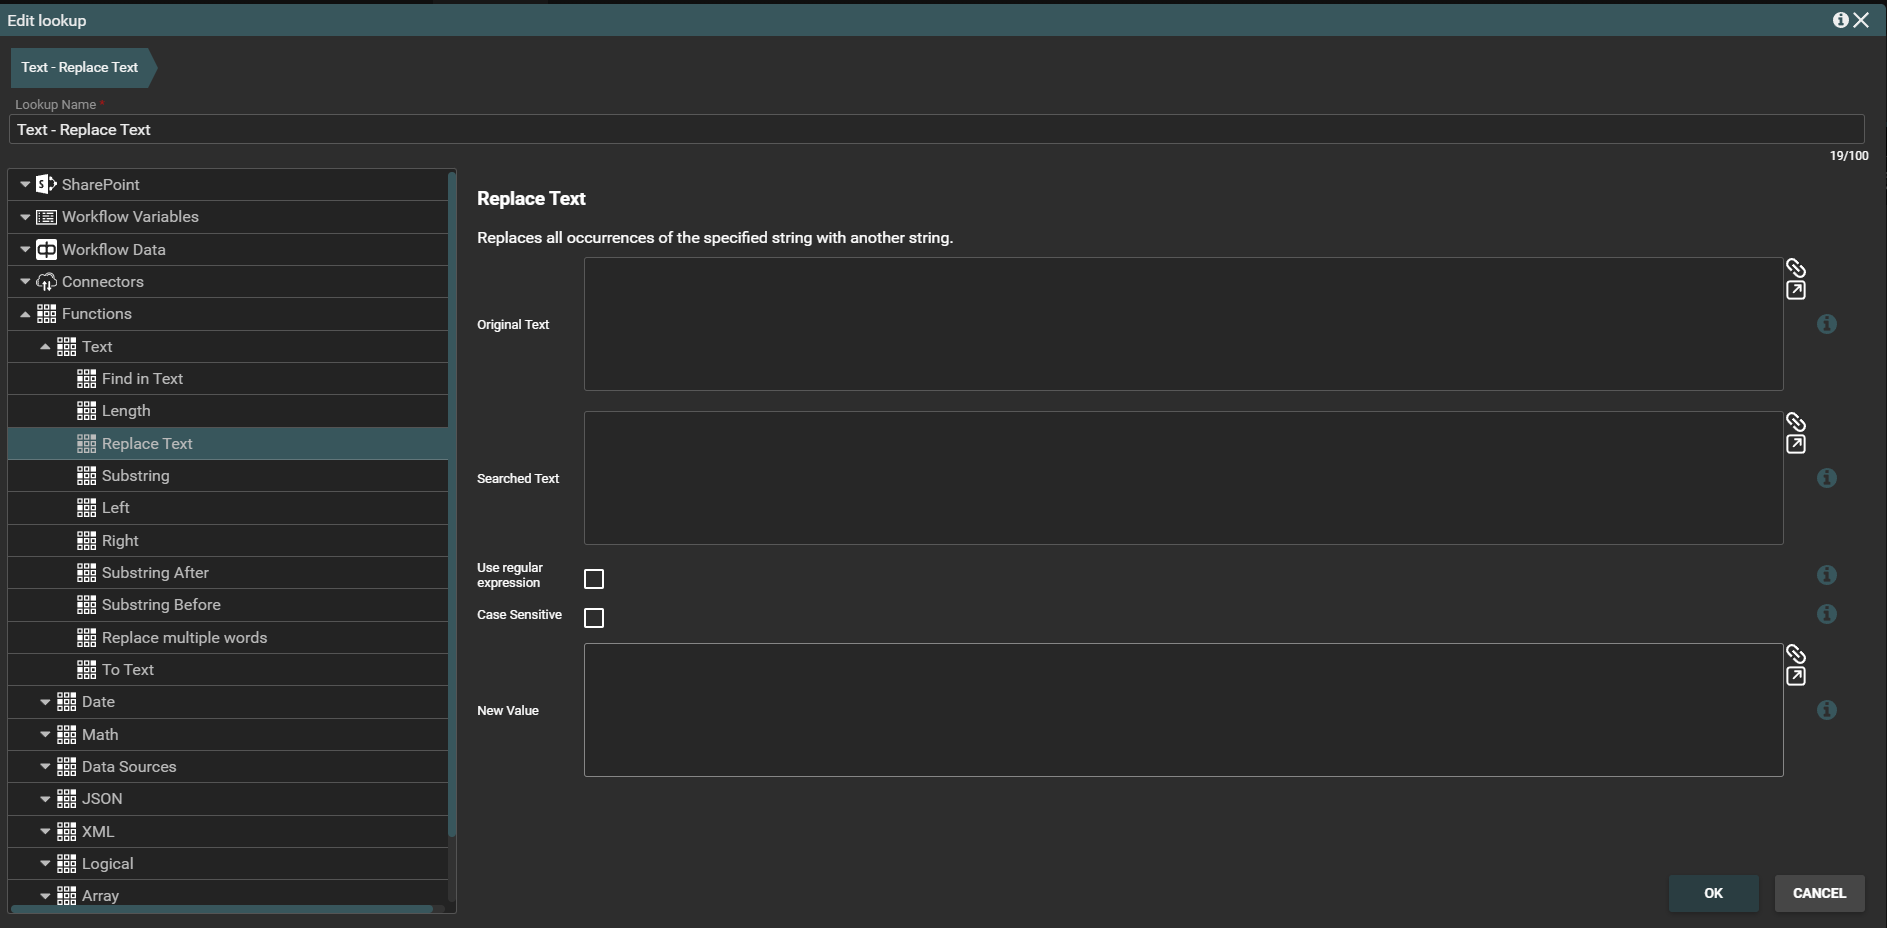Screen dimensions: 1887x928
Task: Expand the SharePoint tree node
Action: pos(25,185)
